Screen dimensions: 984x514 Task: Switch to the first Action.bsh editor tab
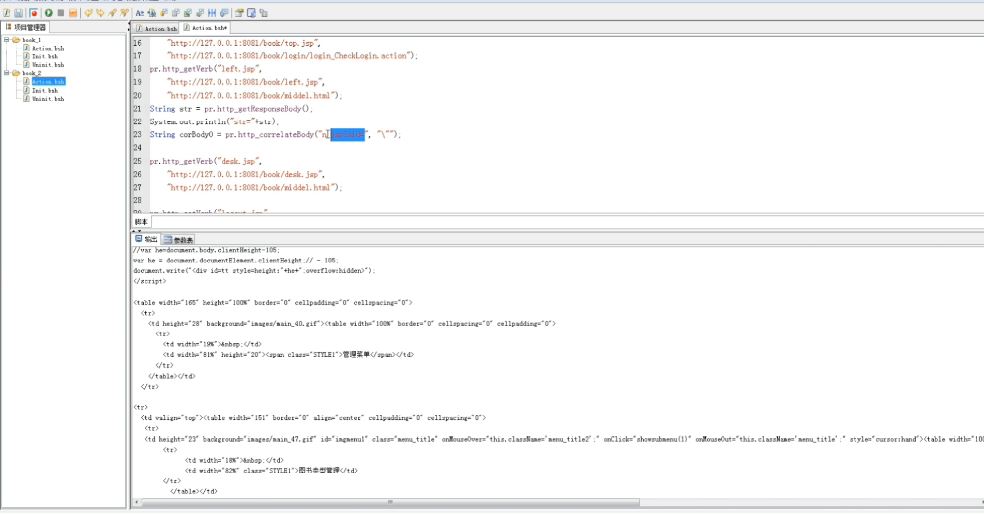tap(156, 29)
